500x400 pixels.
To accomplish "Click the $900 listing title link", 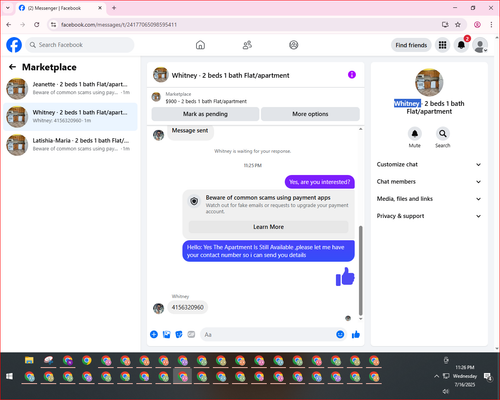I will (x=206, y=101).
